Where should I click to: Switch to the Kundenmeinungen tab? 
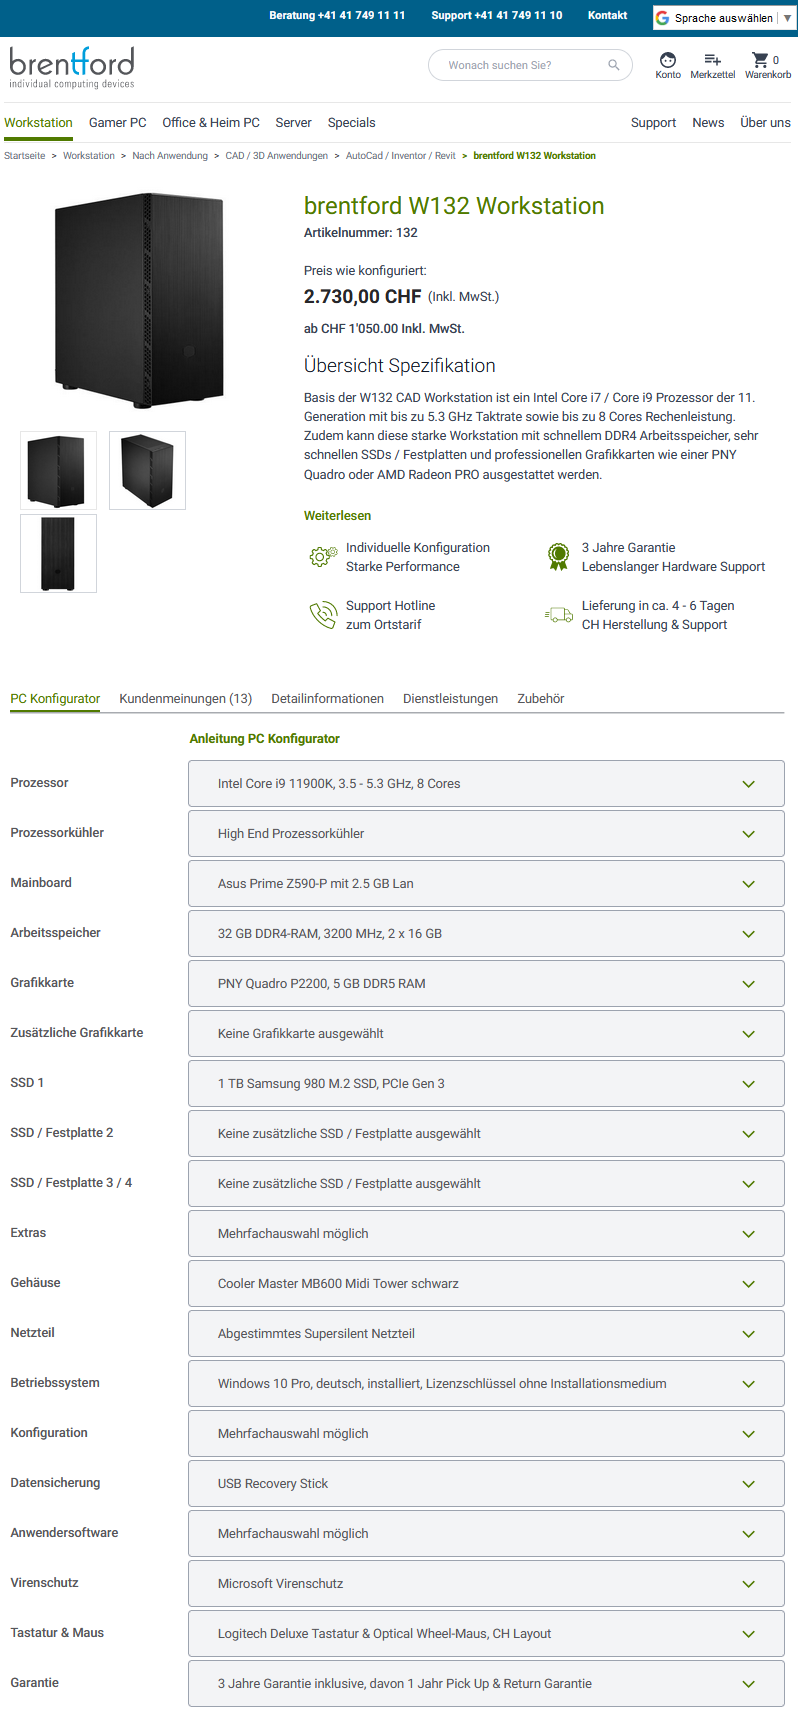pos(185,699)
